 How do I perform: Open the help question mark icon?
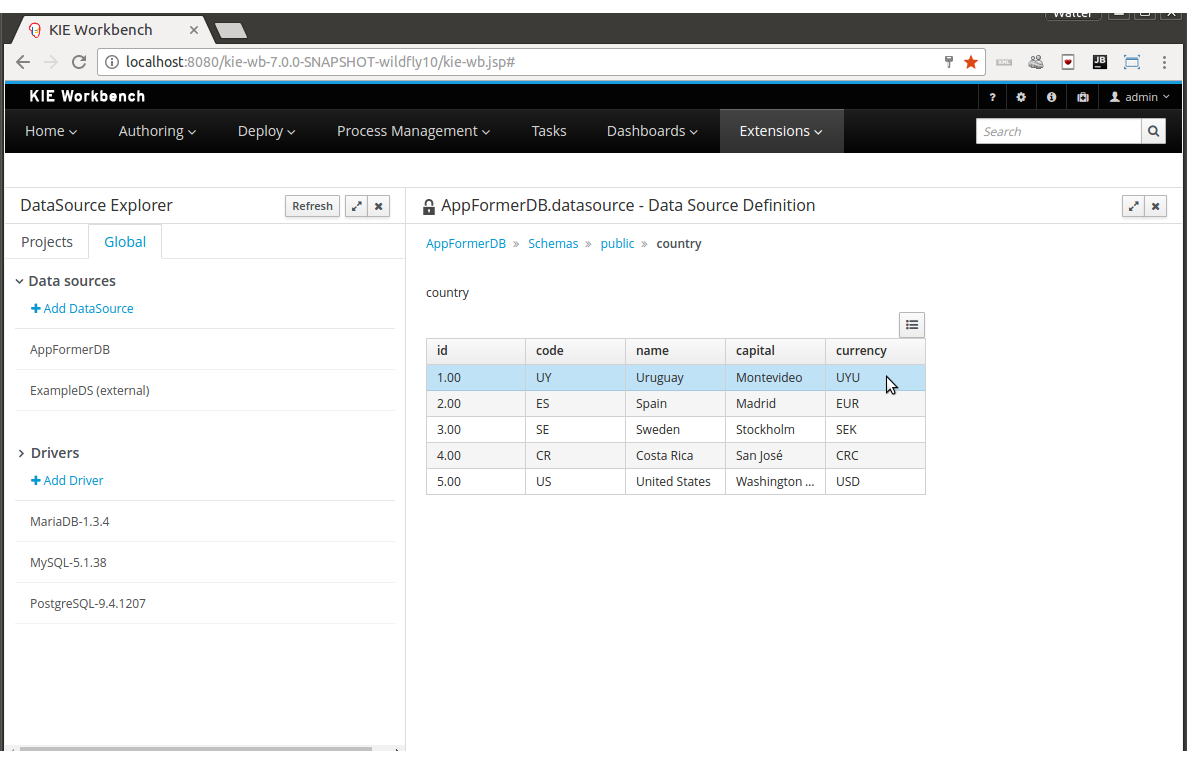(992, 97)
